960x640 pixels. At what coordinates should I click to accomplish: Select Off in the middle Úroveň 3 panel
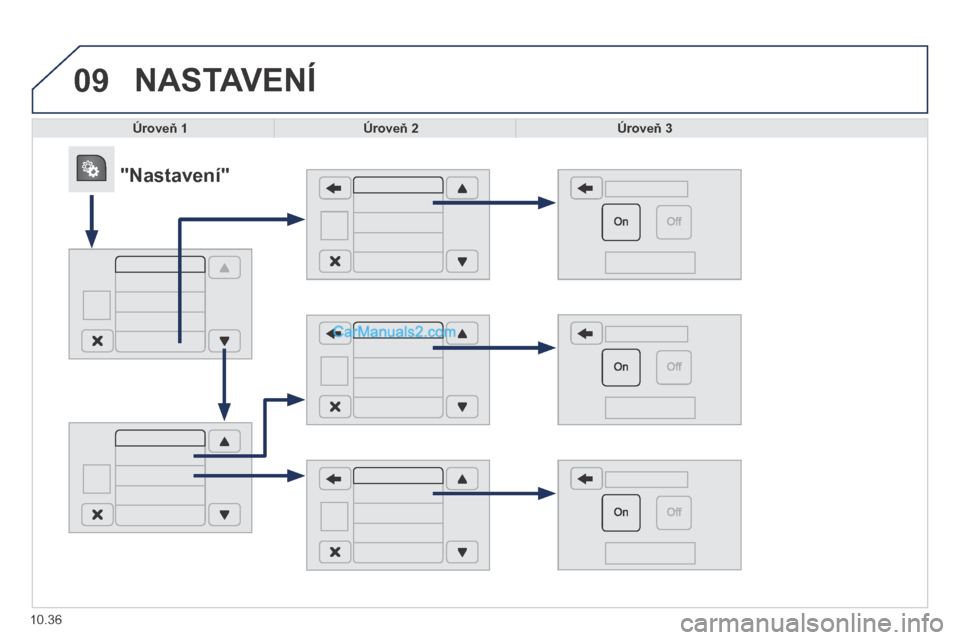(x=674, y=367)
